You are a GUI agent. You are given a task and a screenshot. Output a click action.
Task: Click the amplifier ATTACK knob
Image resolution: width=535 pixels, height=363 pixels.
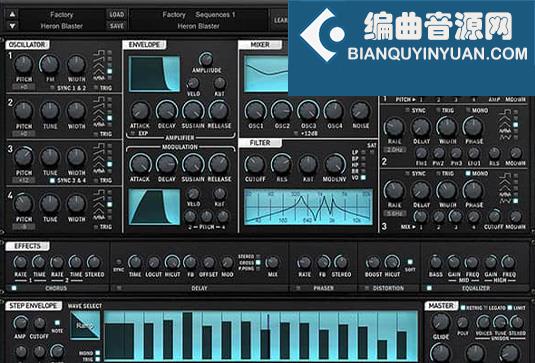[x=140, y=111]
